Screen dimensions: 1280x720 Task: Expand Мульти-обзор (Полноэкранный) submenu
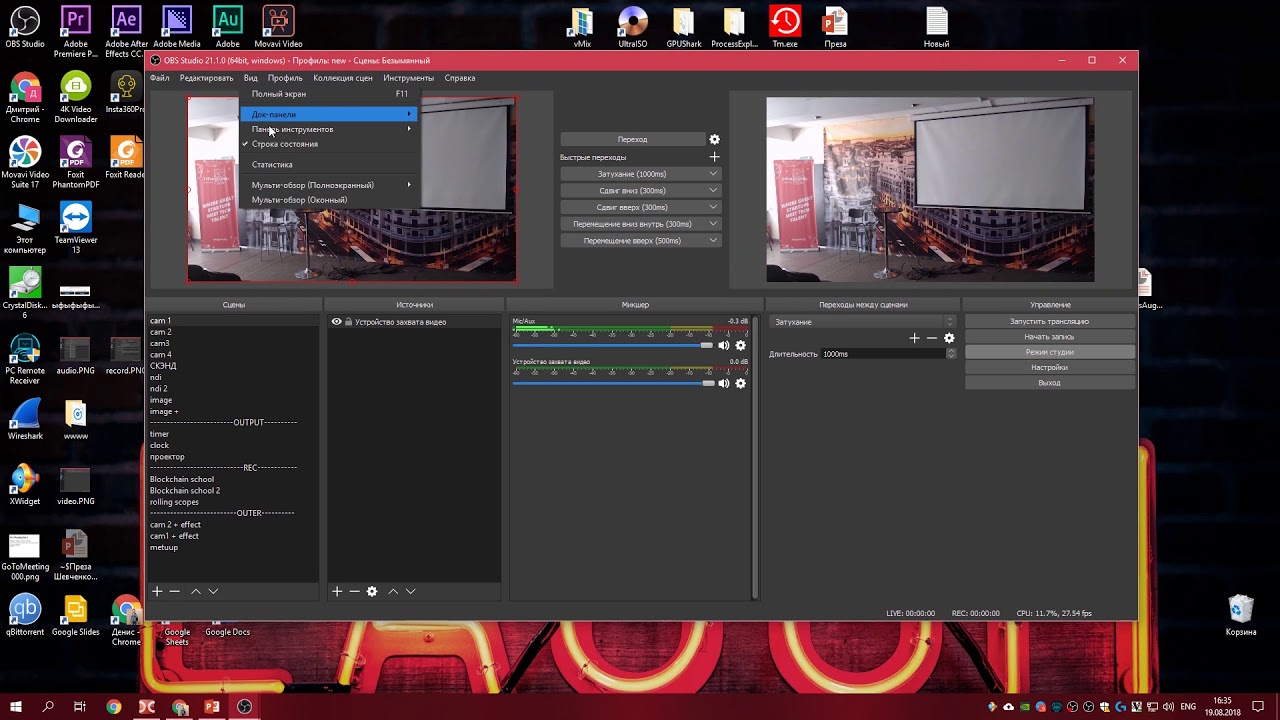coord(327,185)
